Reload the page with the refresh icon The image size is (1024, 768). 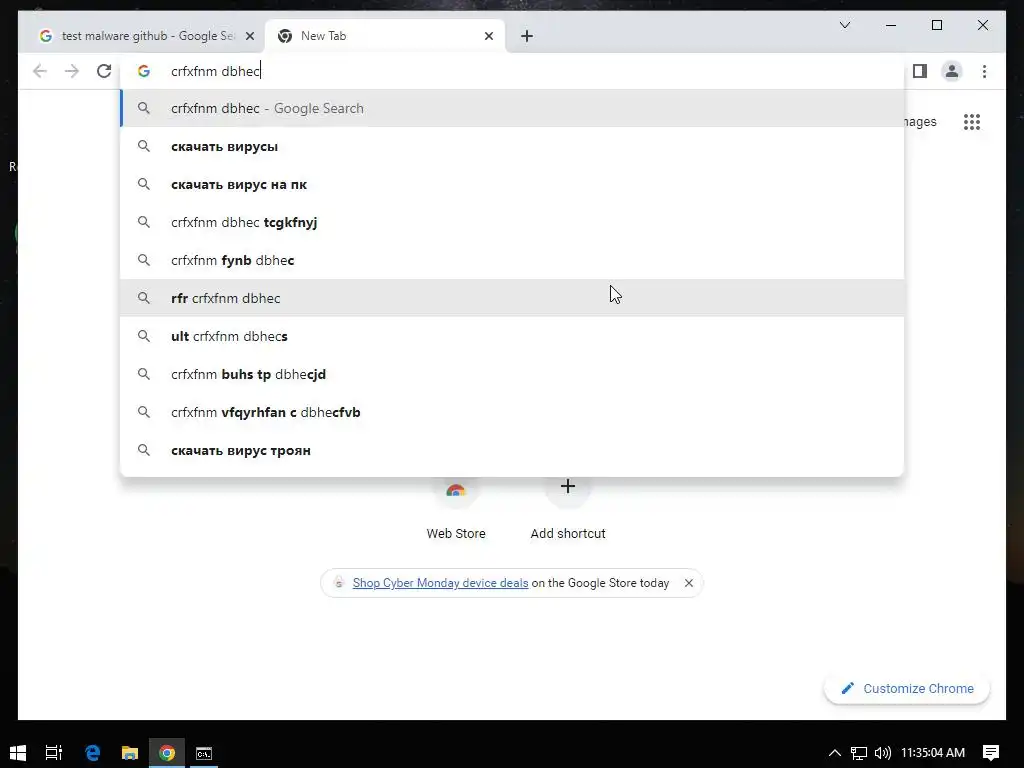point(104,71)
